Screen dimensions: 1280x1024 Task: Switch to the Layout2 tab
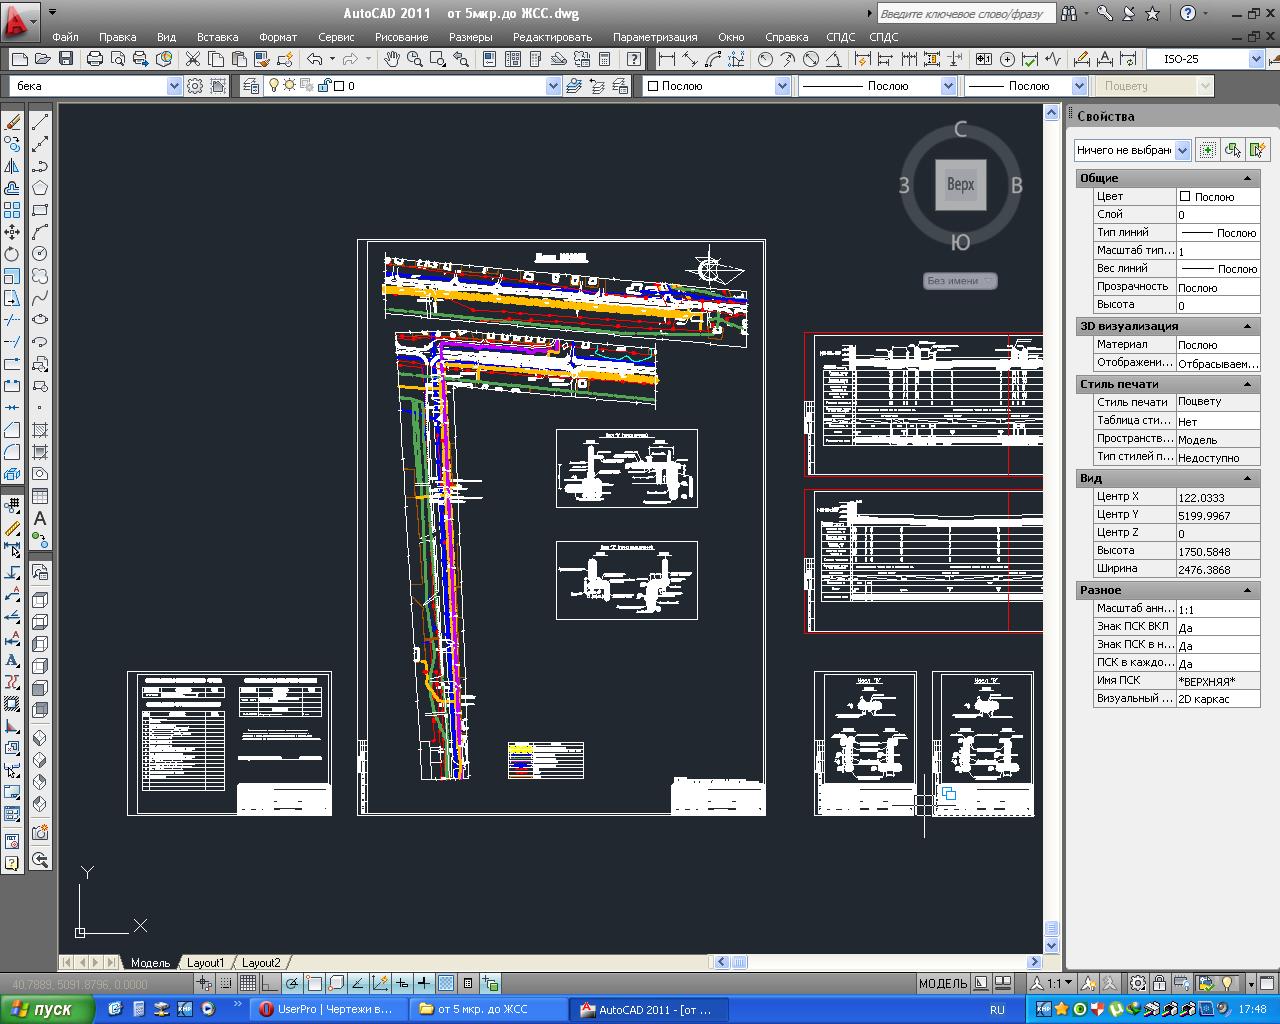pos(262,962)
